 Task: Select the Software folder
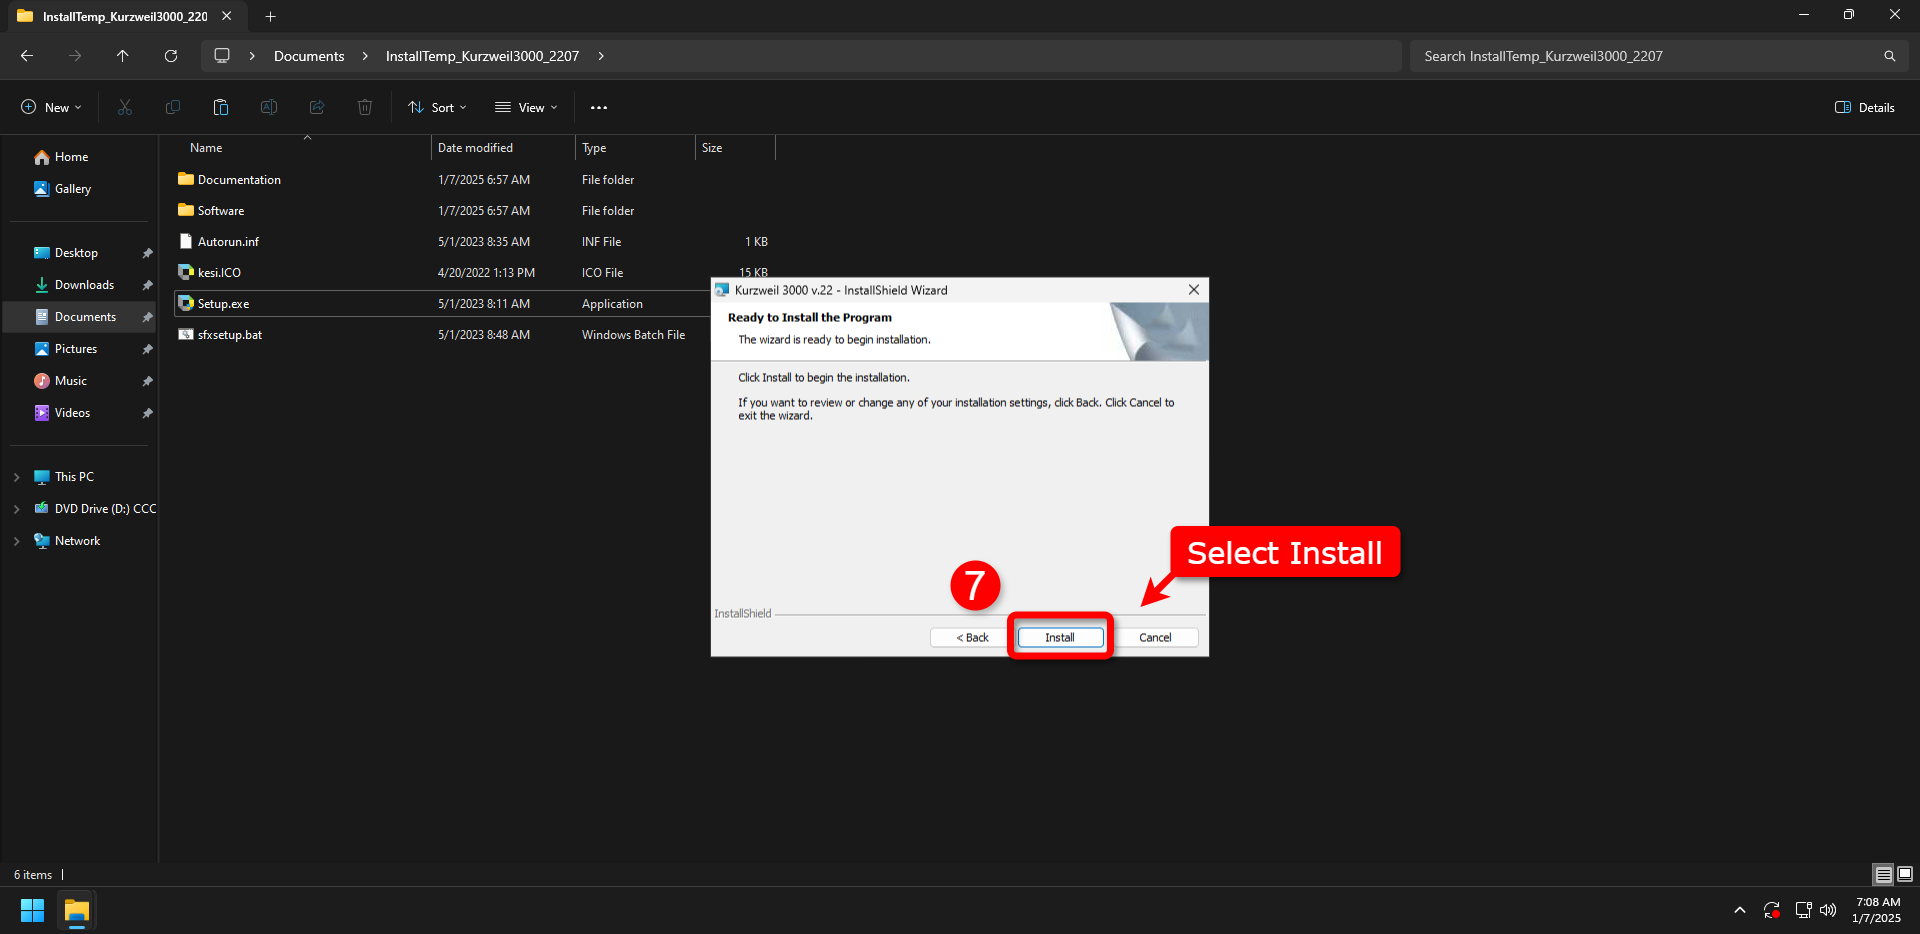(221, 211)
